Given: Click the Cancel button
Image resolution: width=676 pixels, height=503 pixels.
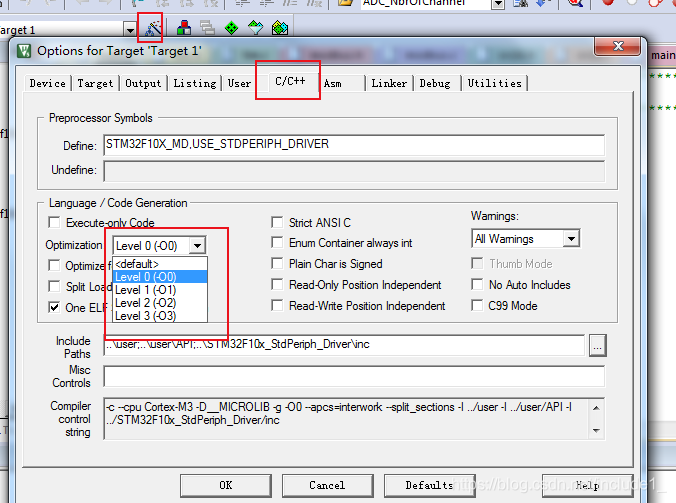Looking at the screenshot, I should pyautogui.click(x=327, y=485).
